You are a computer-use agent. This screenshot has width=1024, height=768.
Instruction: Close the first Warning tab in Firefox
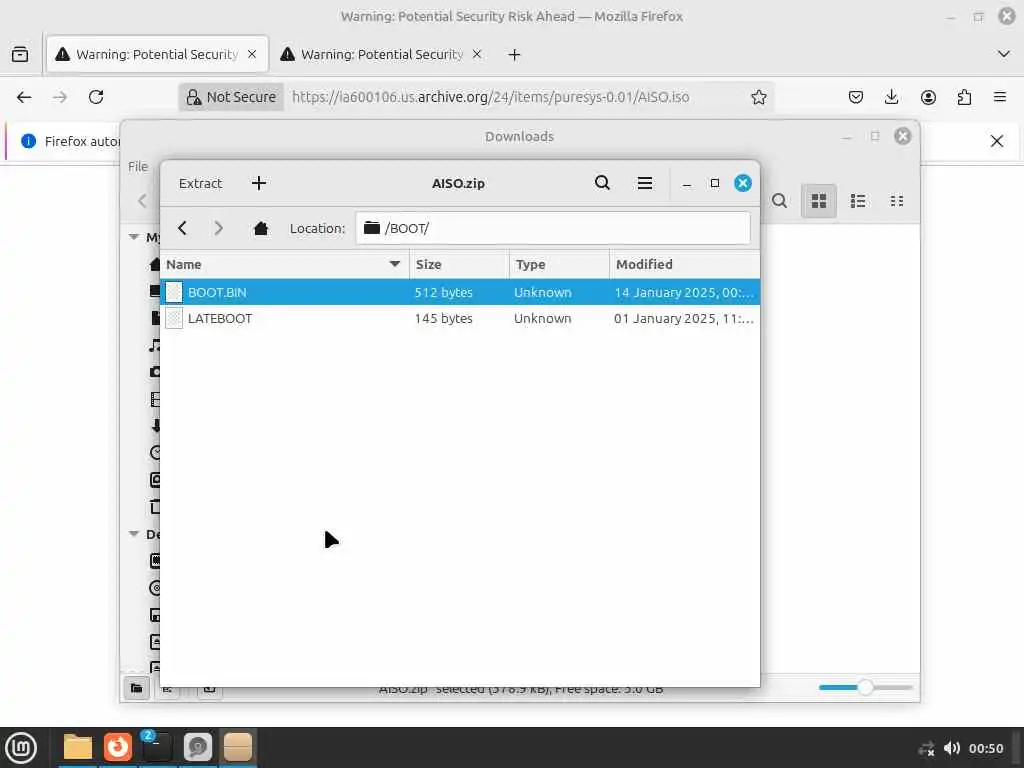252,54
